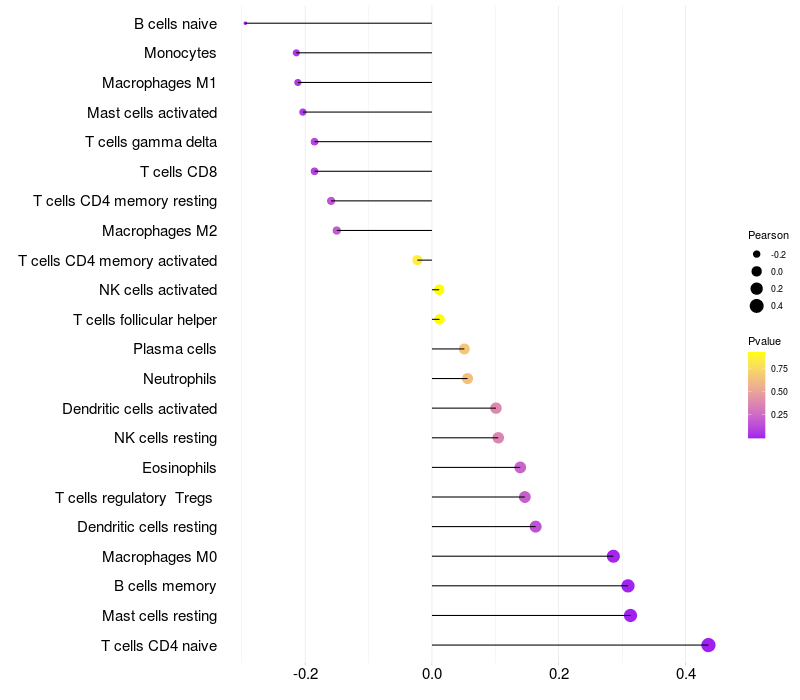Click the 0.4 x-axis tick label
Screen dimensions: 800x700
click(x=686, y=674)
